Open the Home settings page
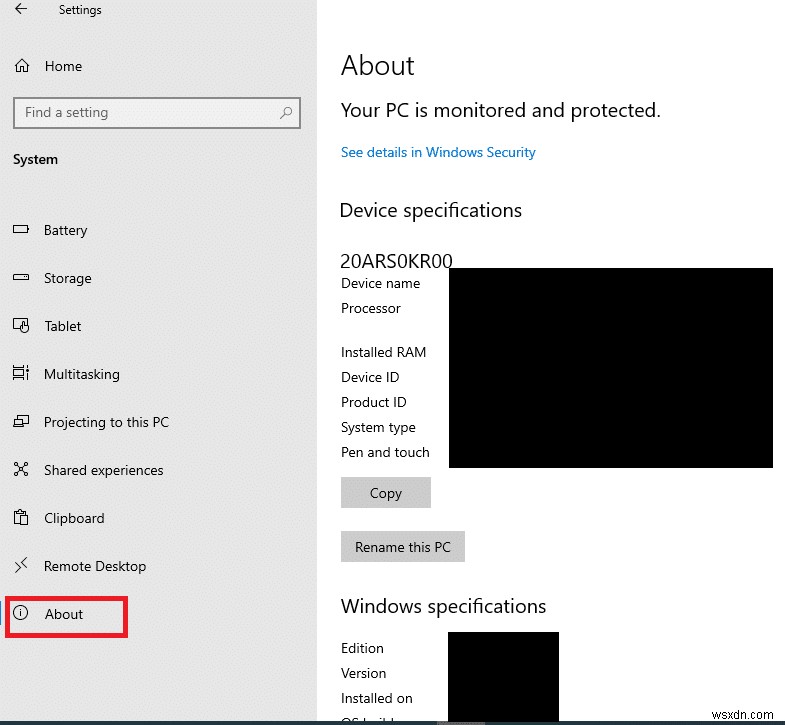Image resolution: width=785 pixels, height=725 pixels. 63,66
